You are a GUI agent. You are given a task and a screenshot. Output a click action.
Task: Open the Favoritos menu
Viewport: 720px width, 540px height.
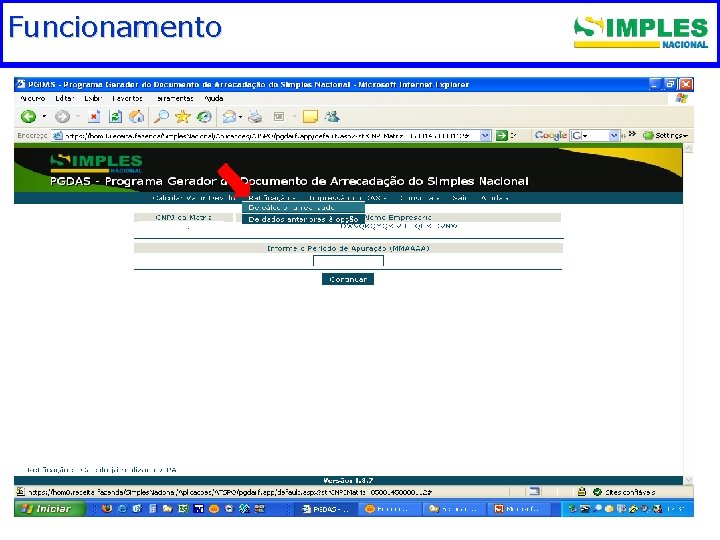point(128,98)
